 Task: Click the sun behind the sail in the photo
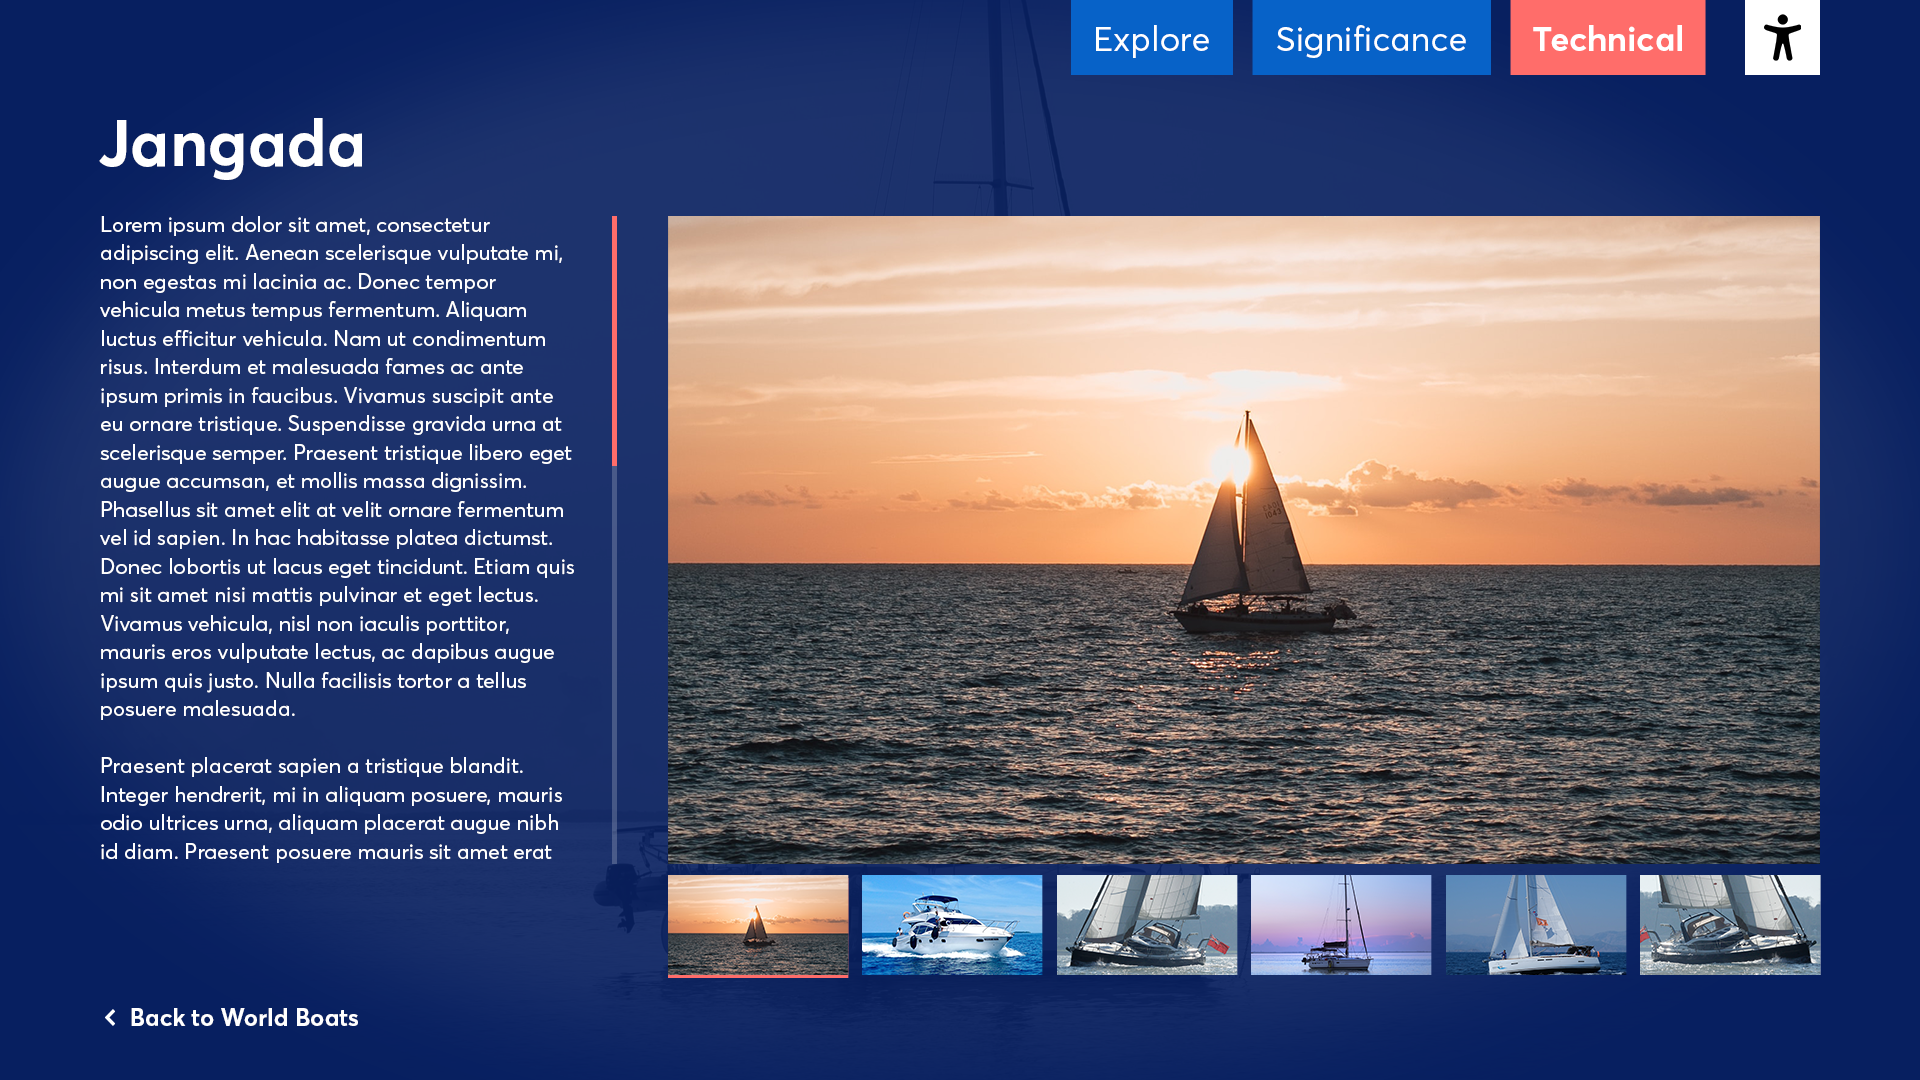1230,464
